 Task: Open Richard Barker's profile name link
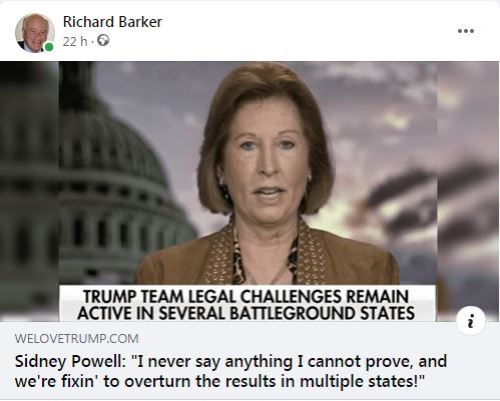(x=112, y=22)
